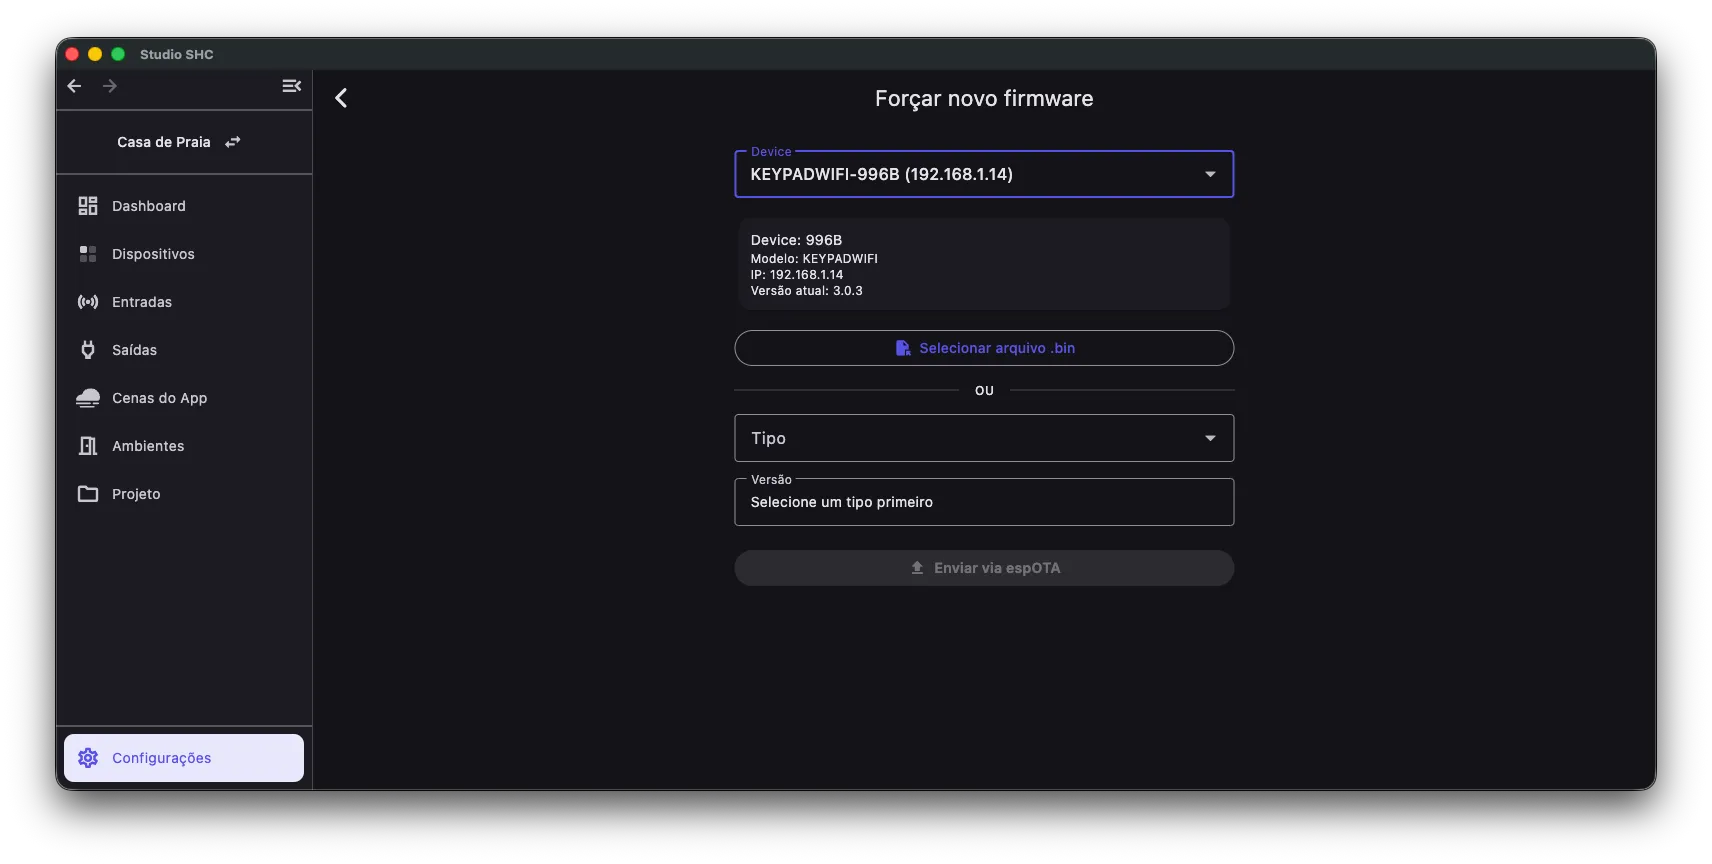Click the Device field dropdown arrow
This screenshot has height=864, width=1712.
coord(1210,174)
